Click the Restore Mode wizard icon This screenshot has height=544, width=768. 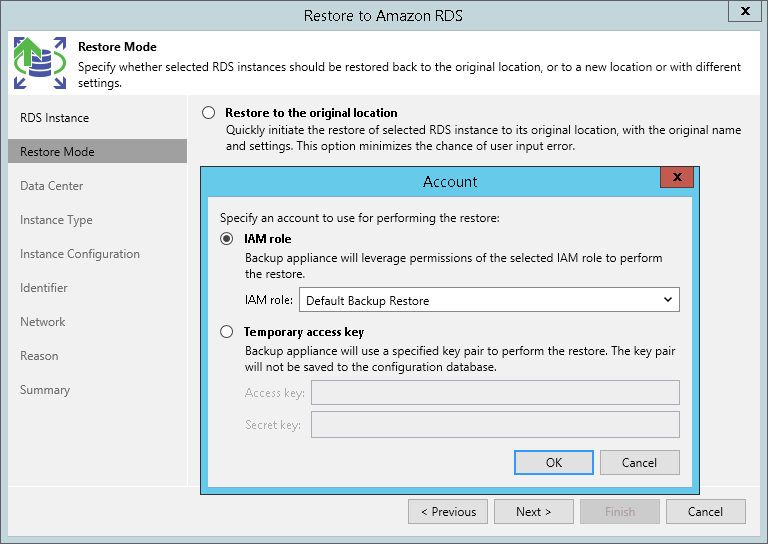click(x=40, y=63)
